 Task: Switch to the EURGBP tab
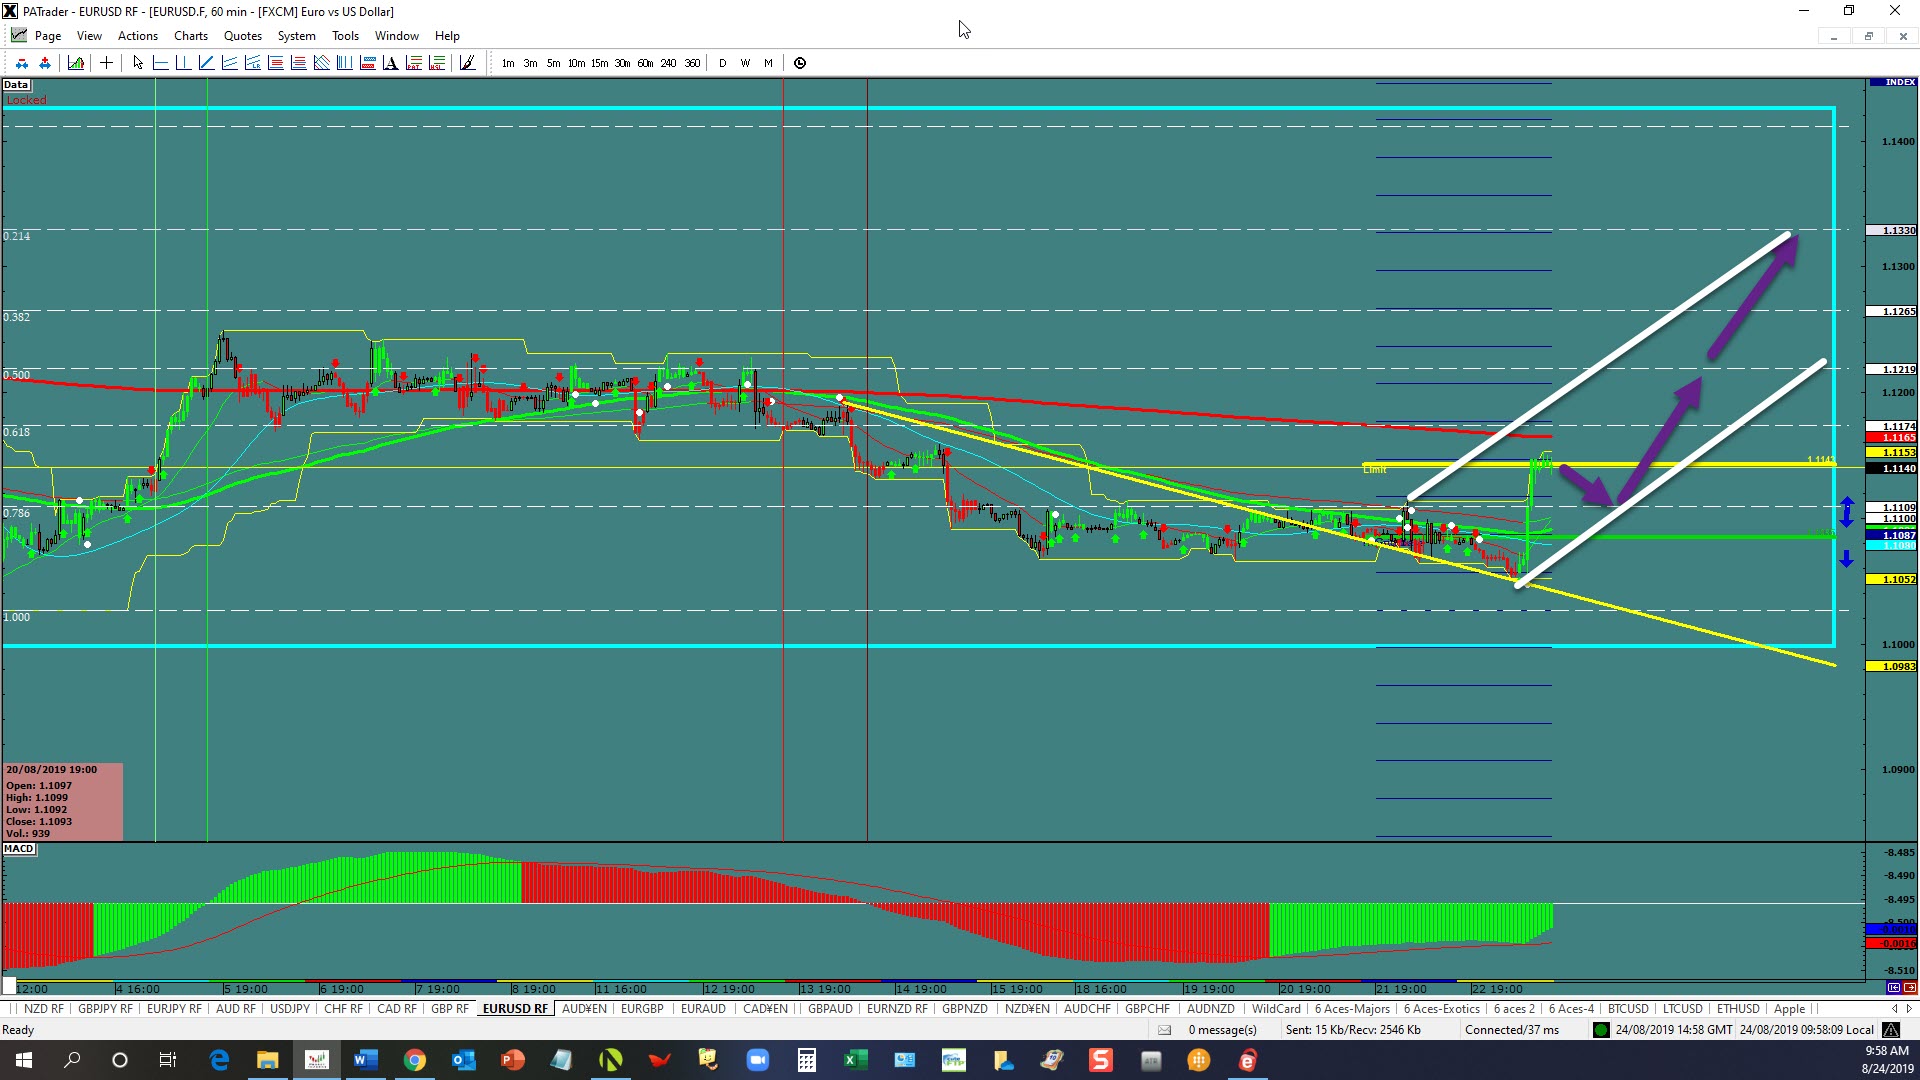tap(642, 1009)
